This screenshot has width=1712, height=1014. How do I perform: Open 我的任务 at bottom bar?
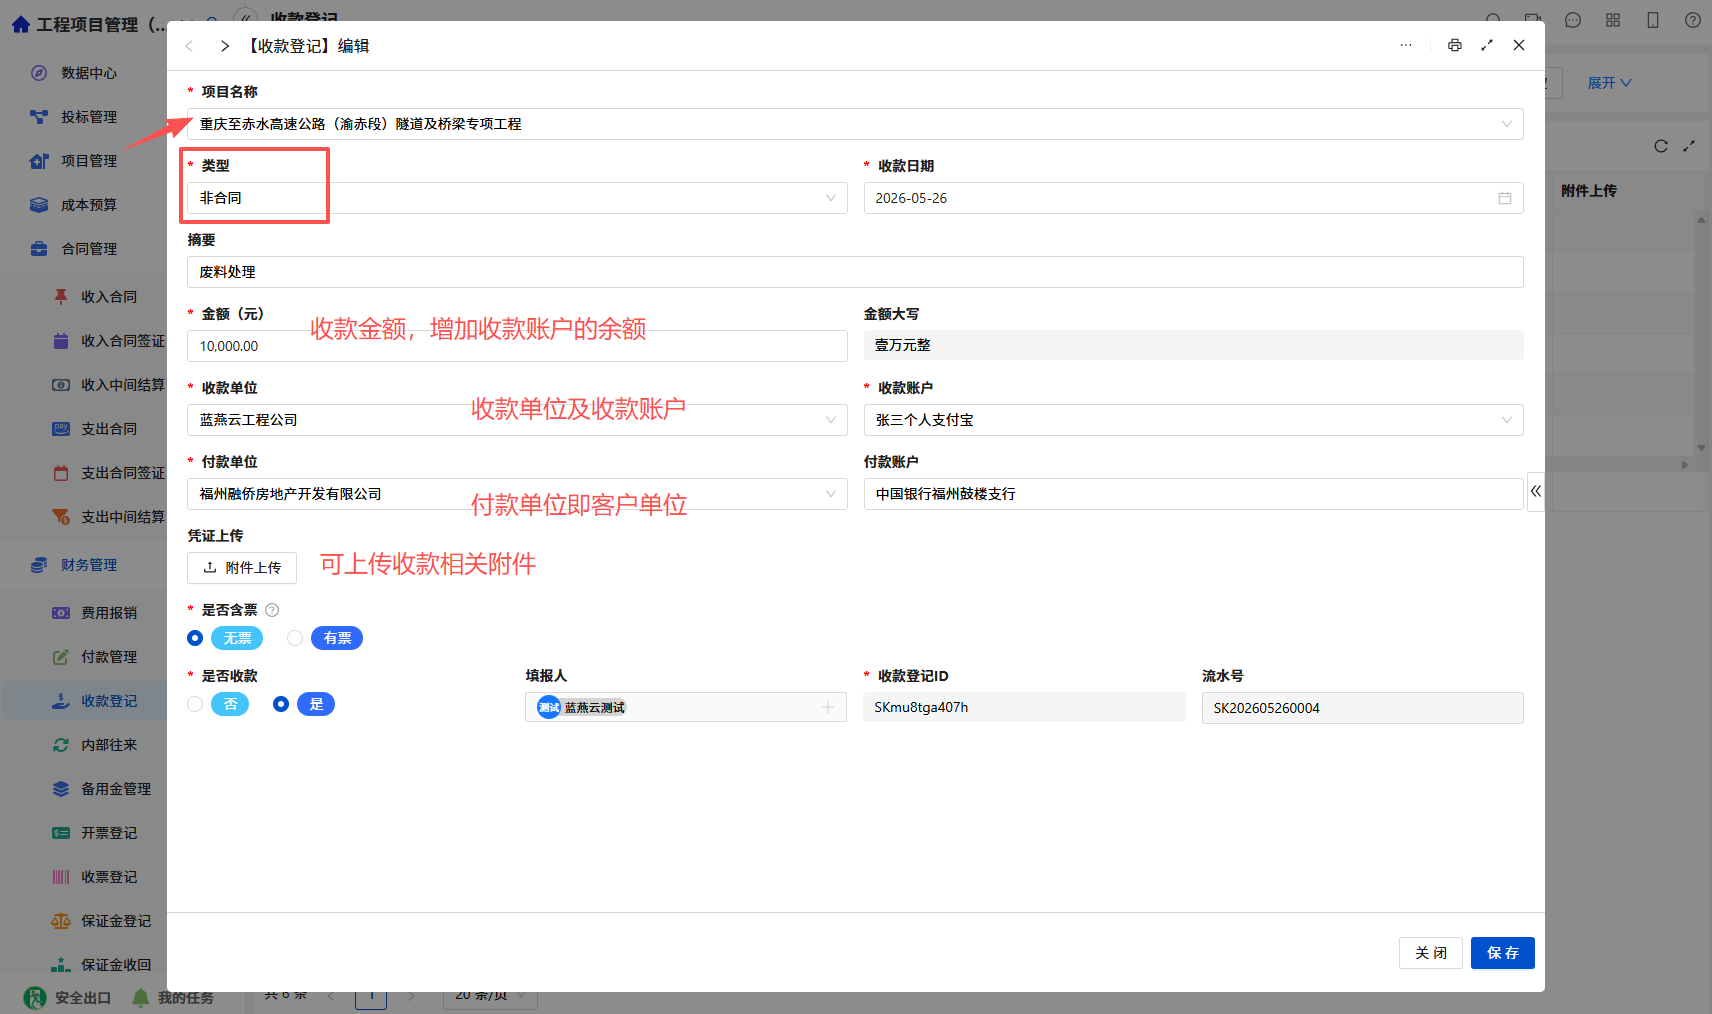coord(173,997)
